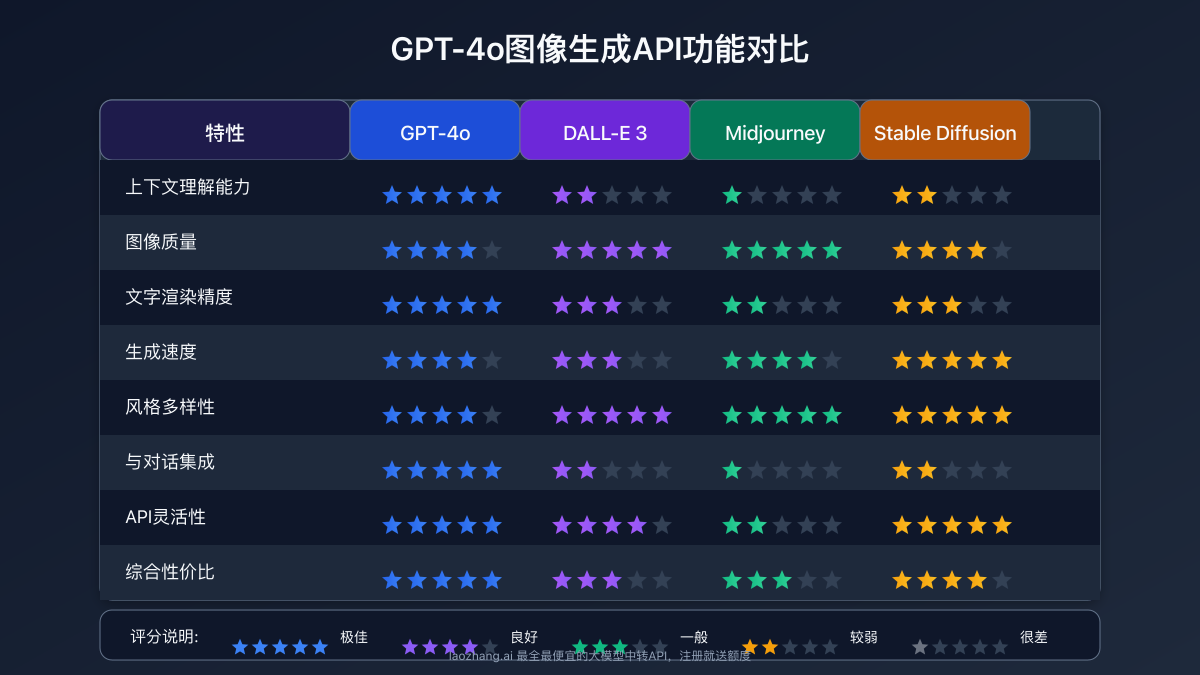Click the 与对话集成 row label

pyautogui.click(x=170, y=462)
